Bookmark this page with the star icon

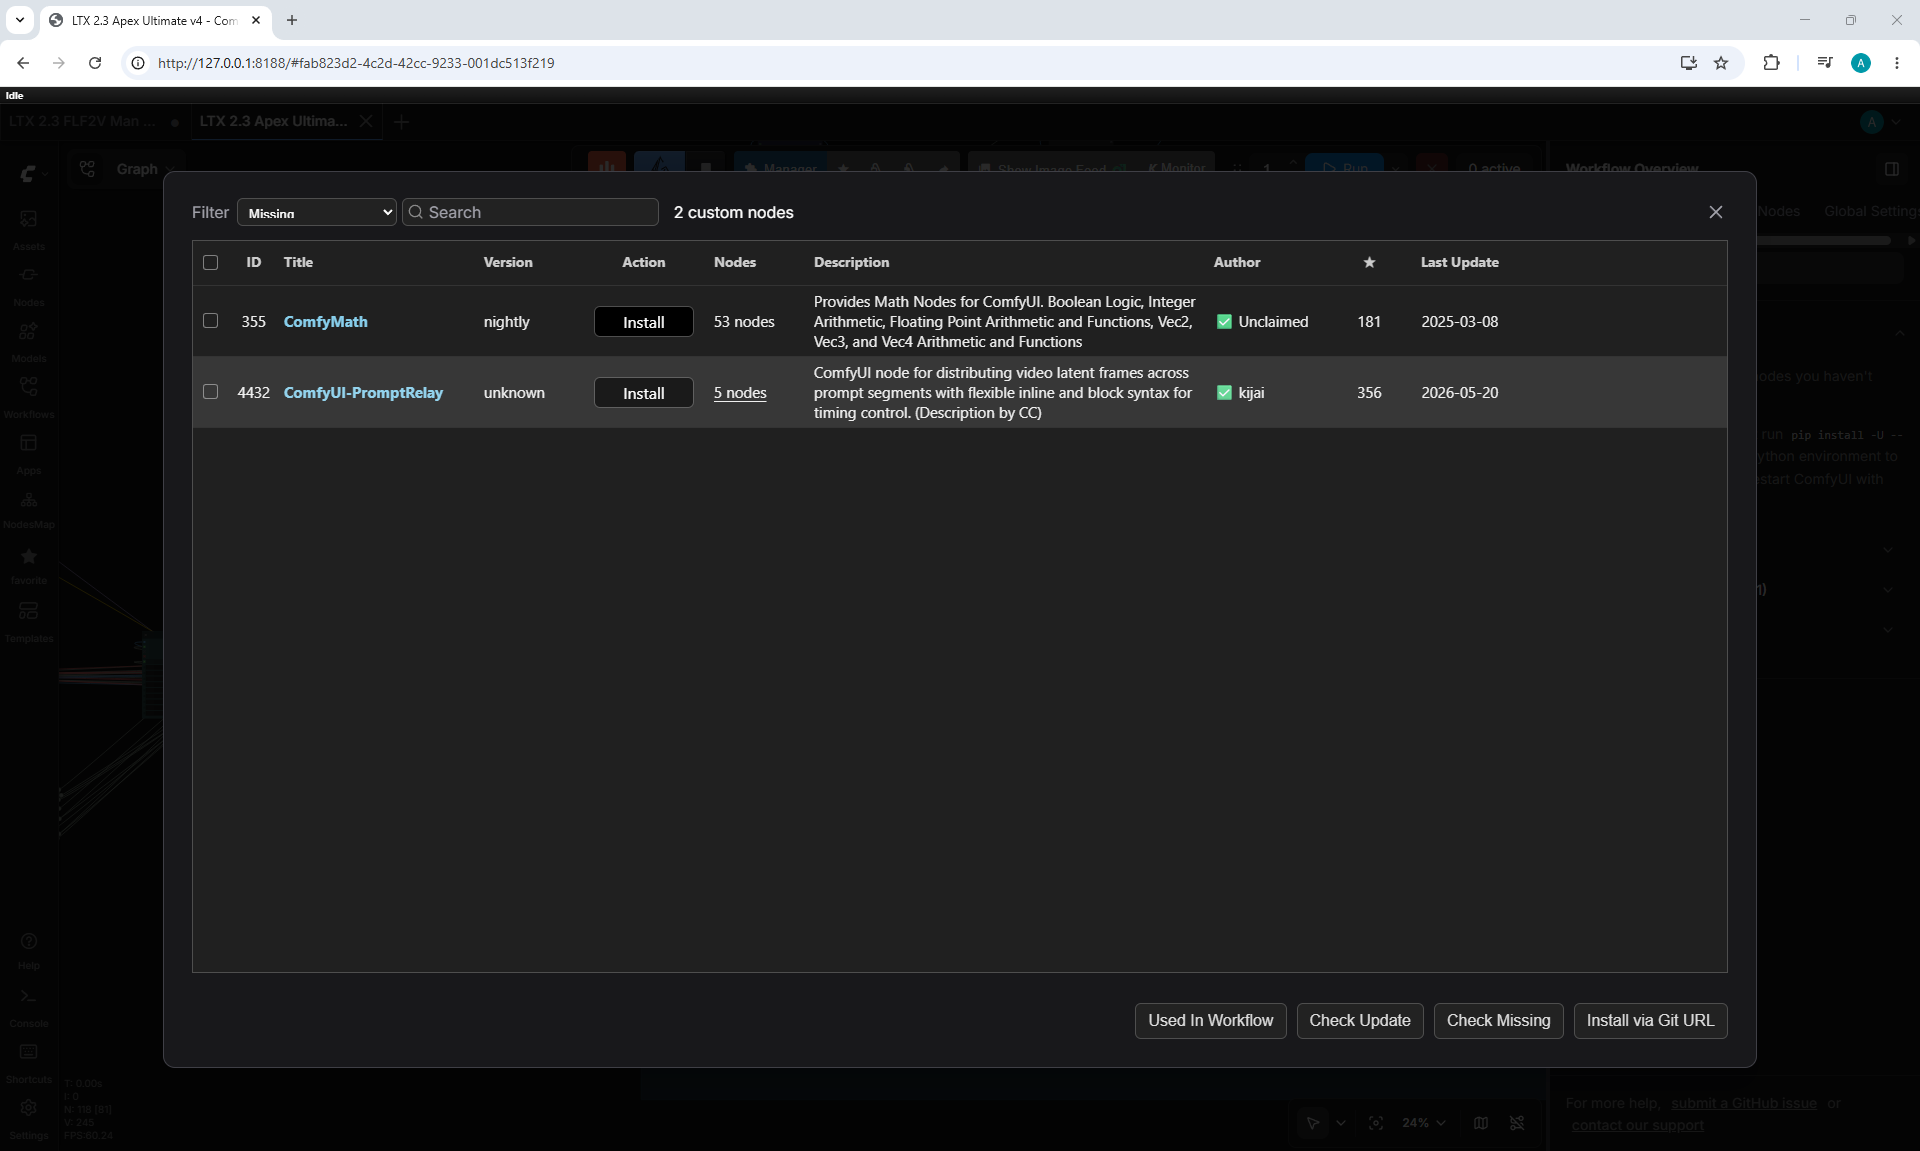(x=1721, y=63)
